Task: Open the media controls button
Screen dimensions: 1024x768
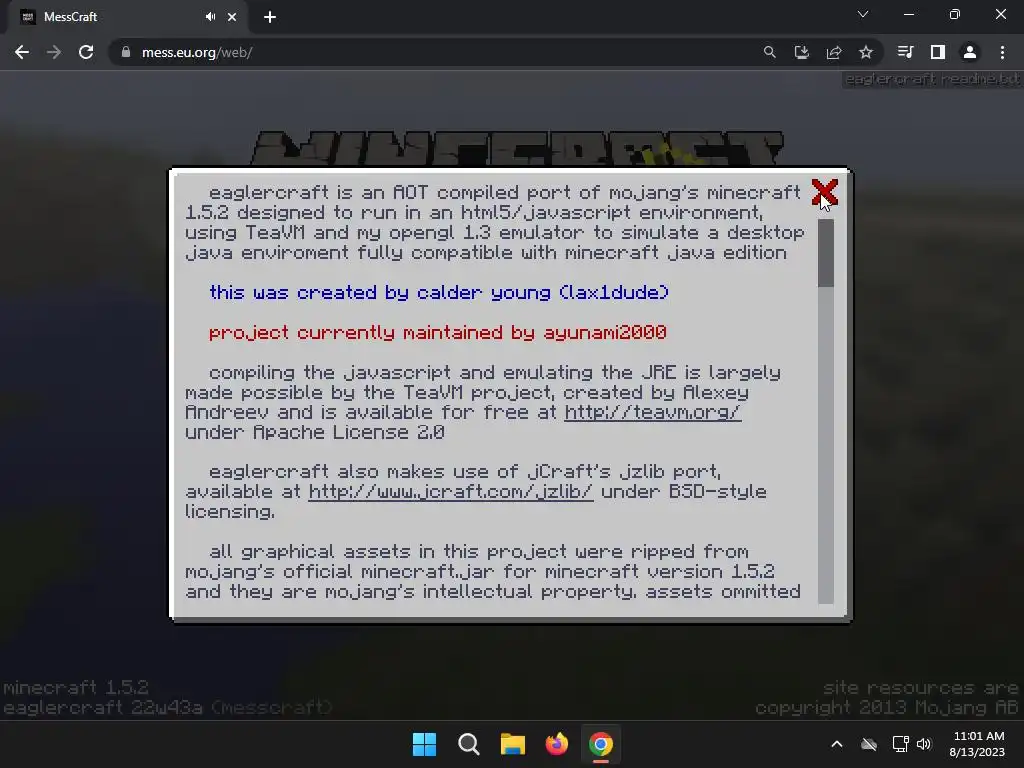Action: click(x=905, y=52)
